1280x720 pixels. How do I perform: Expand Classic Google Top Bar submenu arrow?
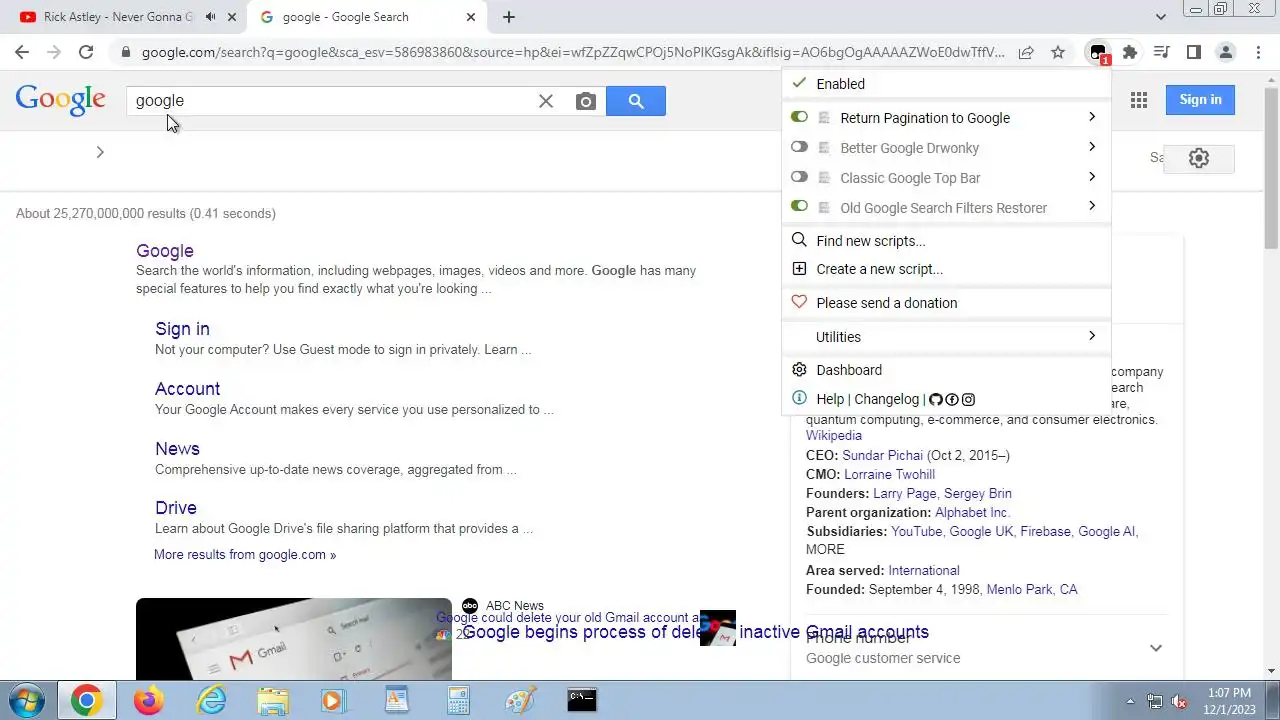1091,177
